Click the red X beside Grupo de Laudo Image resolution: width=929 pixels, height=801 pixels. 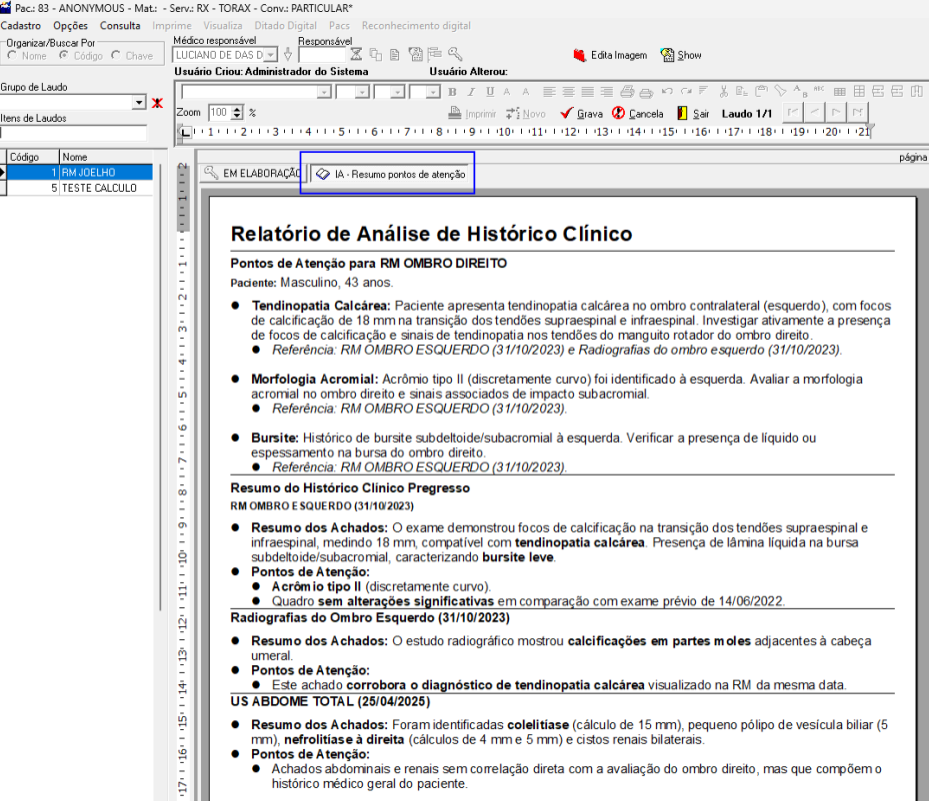coord(157,103)
